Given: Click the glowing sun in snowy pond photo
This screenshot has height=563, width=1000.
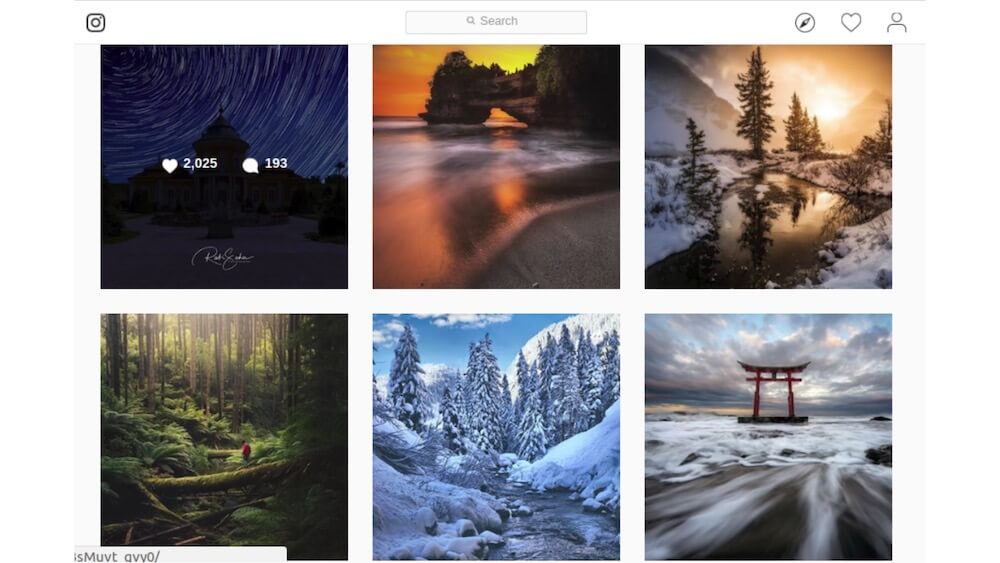Looking at the screenshot, I should click(830, 110).
